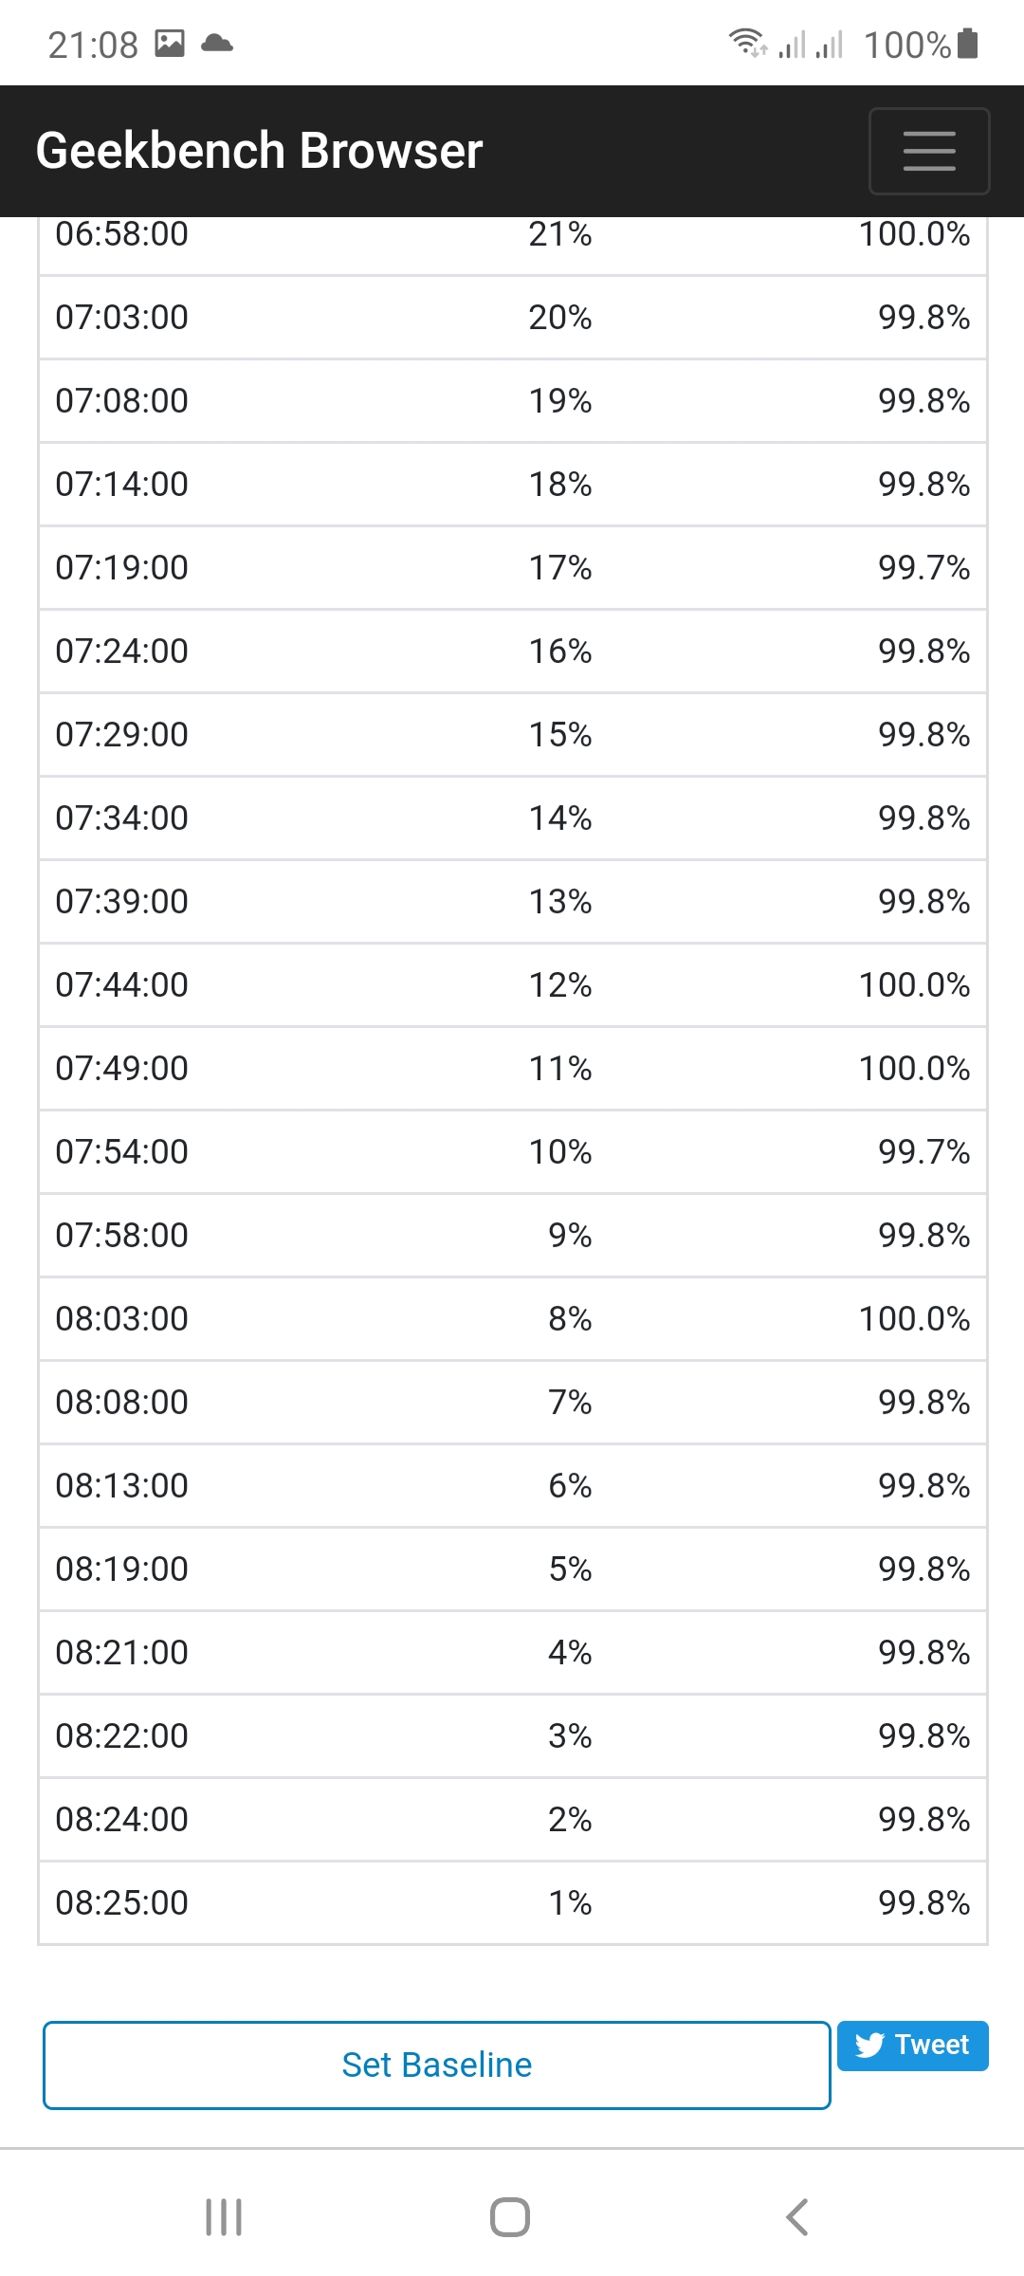
Task: Open the recent apps overview
Action: pyautogui.click(x=224, y=2217)
